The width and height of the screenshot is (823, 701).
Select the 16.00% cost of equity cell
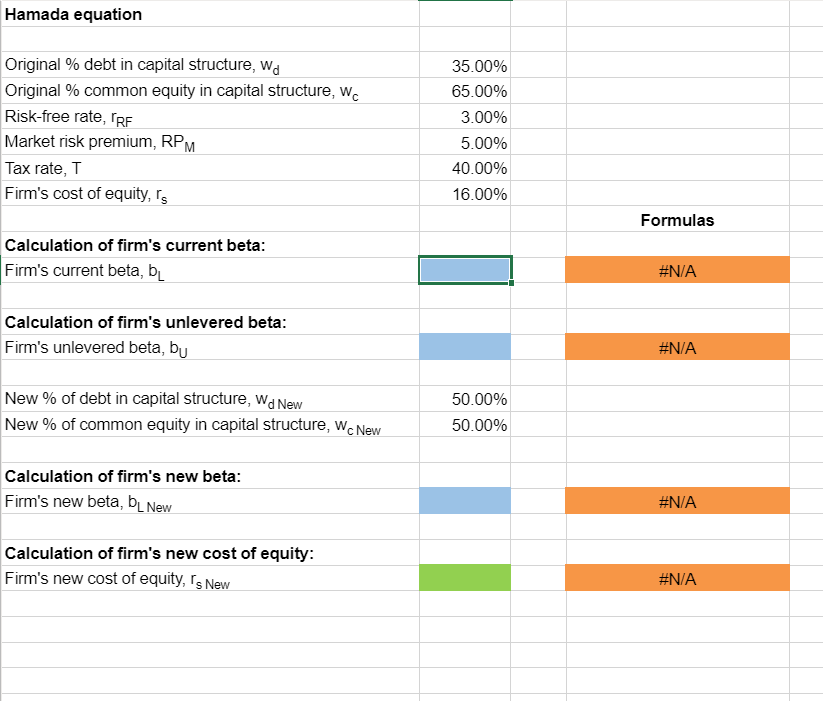(x=464, y=194)
